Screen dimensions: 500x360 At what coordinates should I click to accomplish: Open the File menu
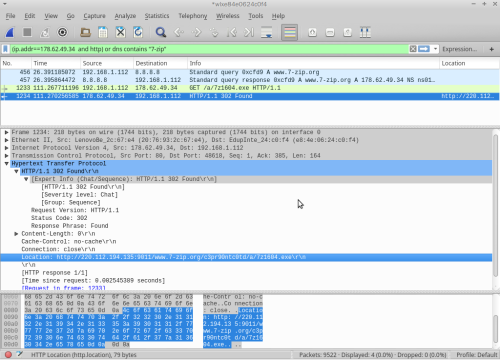click(11, 16)
